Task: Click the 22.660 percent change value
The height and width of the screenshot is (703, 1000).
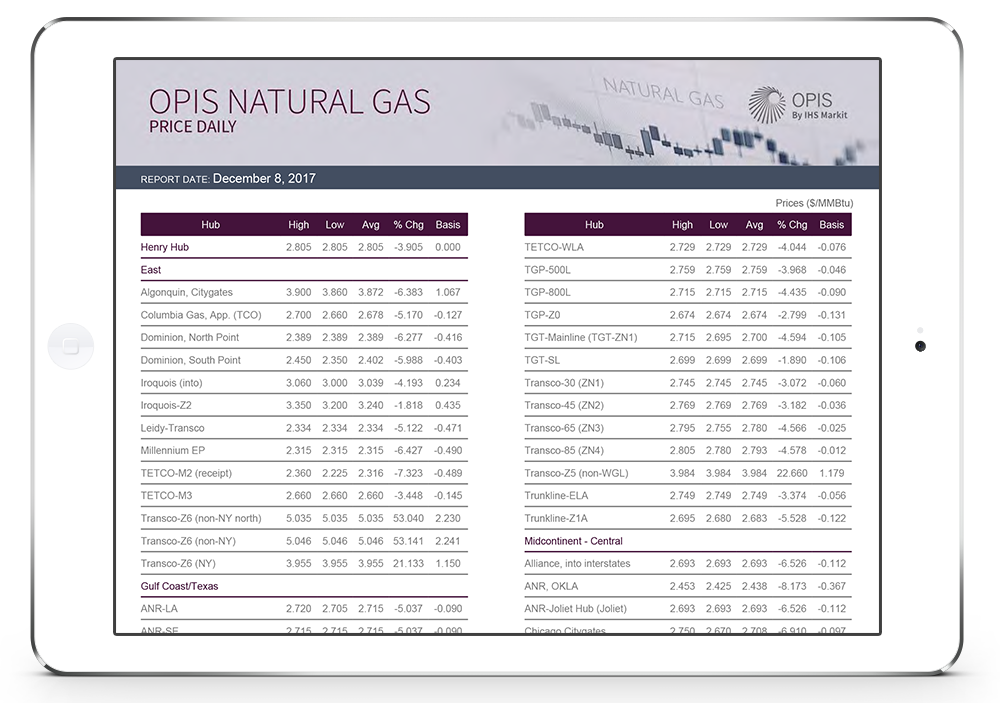Action: click(792, 473)
